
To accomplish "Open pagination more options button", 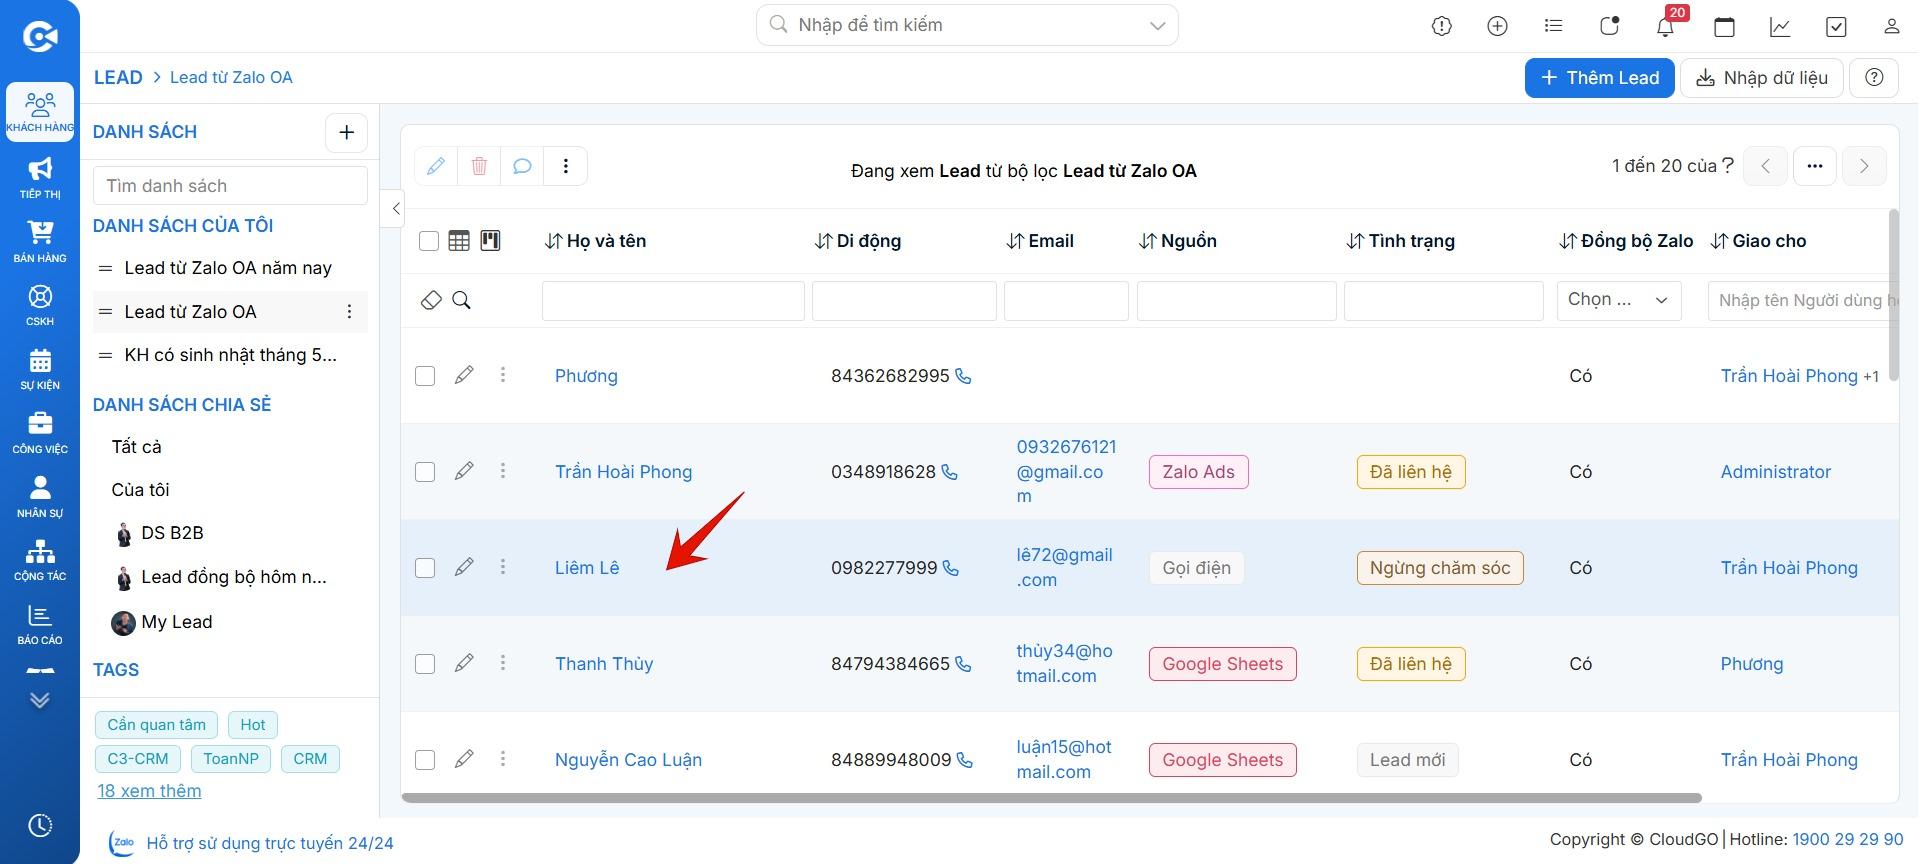I will tap(1815, 166).
